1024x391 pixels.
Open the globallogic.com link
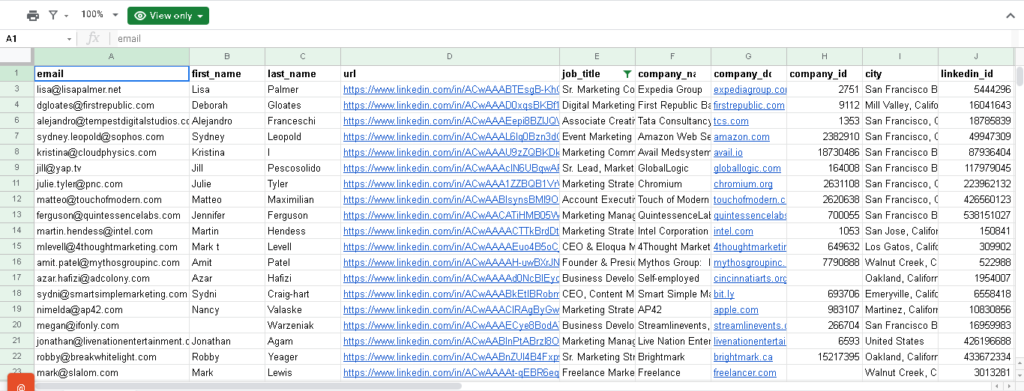[x=747, y=168]
